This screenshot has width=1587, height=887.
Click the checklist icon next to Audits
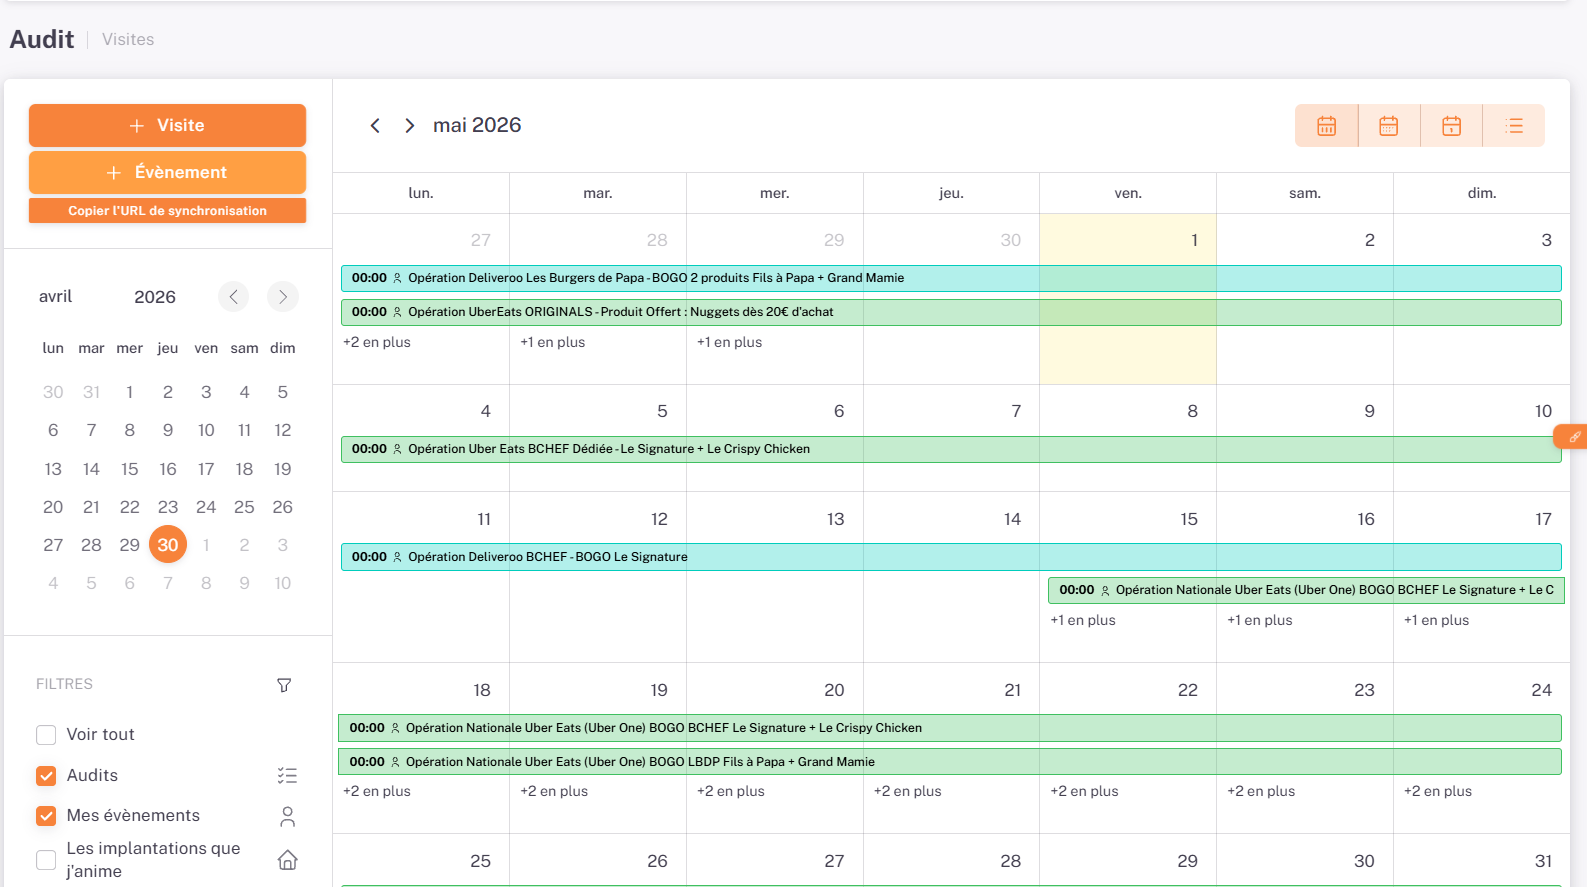pos(287,775)
